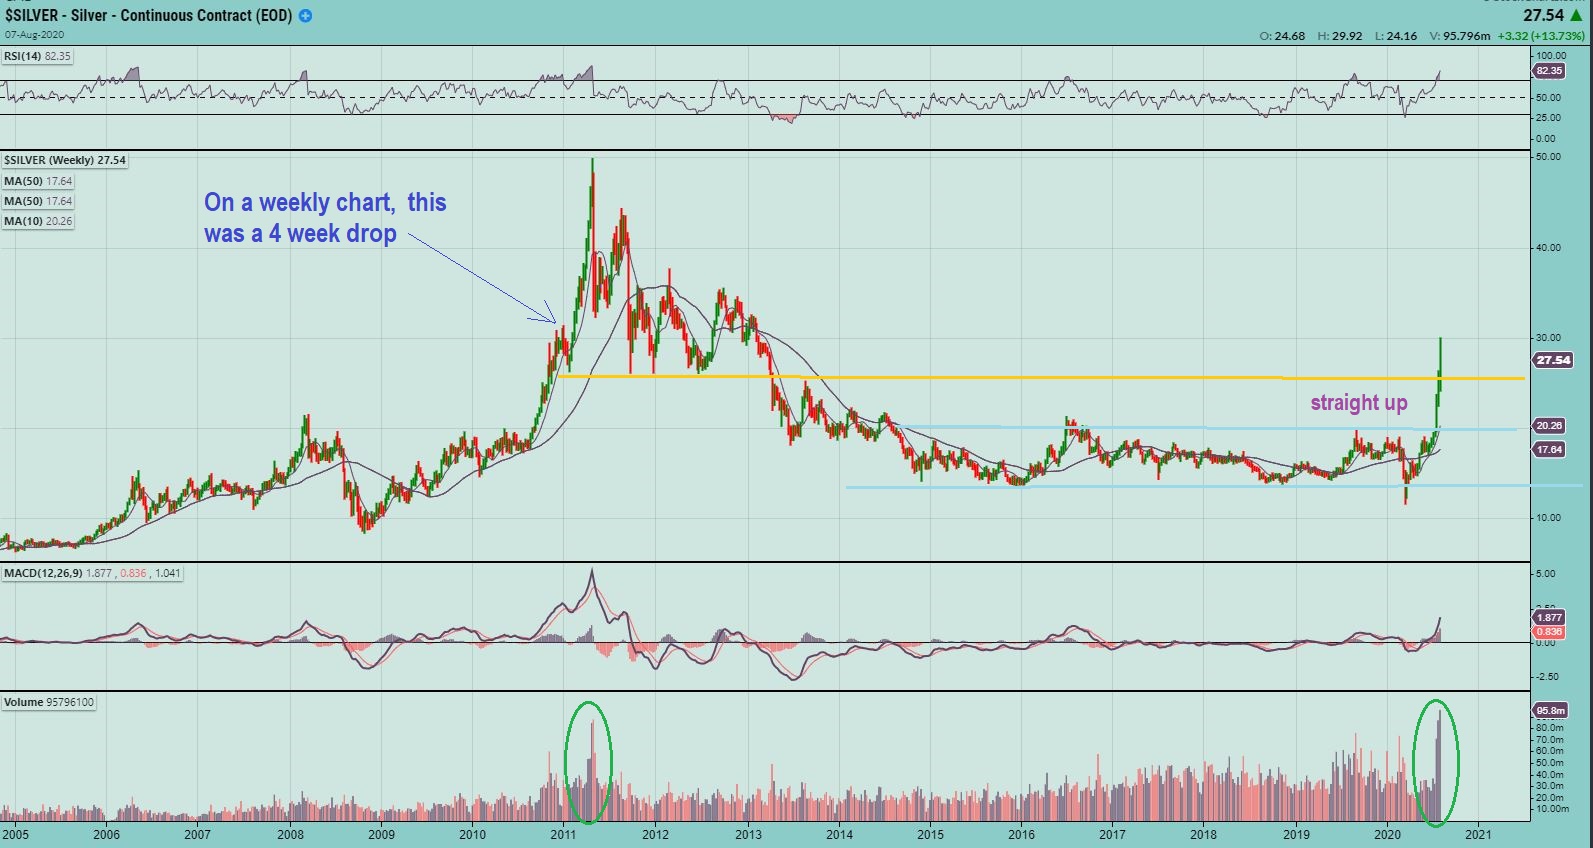The image size is (1593, 848).
Task: Select the low value 'L: 24.16'
Action: click(x=1396, y=36)
